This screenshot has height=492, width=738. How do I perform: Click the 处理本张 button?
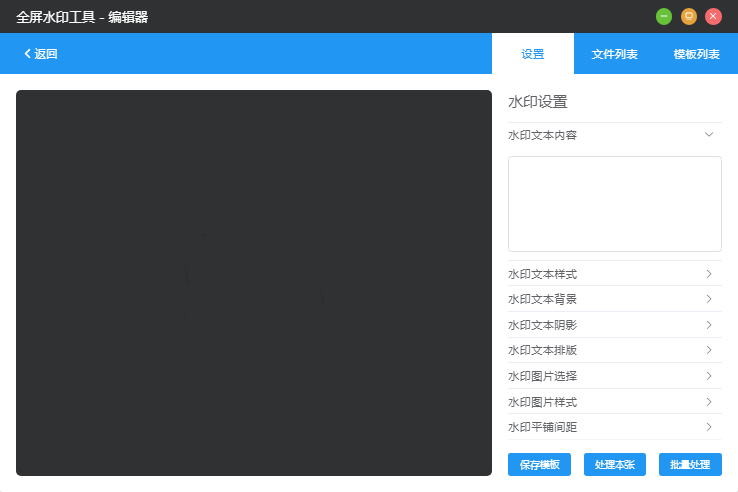[x=615, y=465]
